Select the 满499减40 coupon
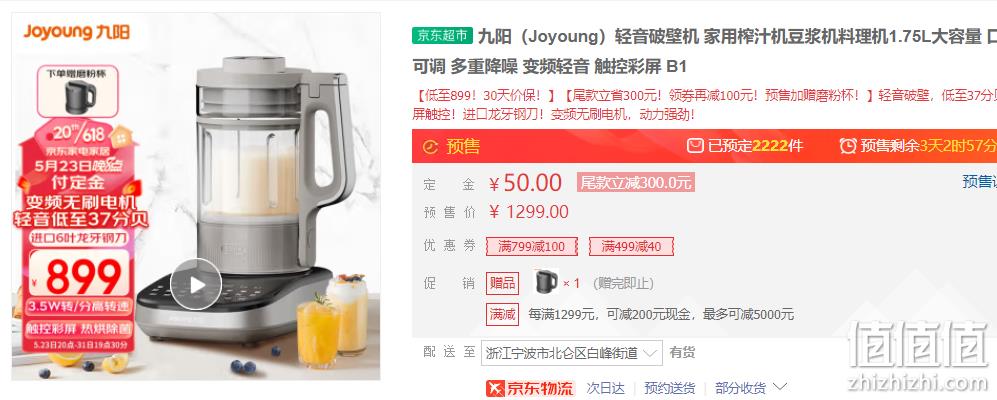This screenshot has width=997, height=400. [631, 246]
